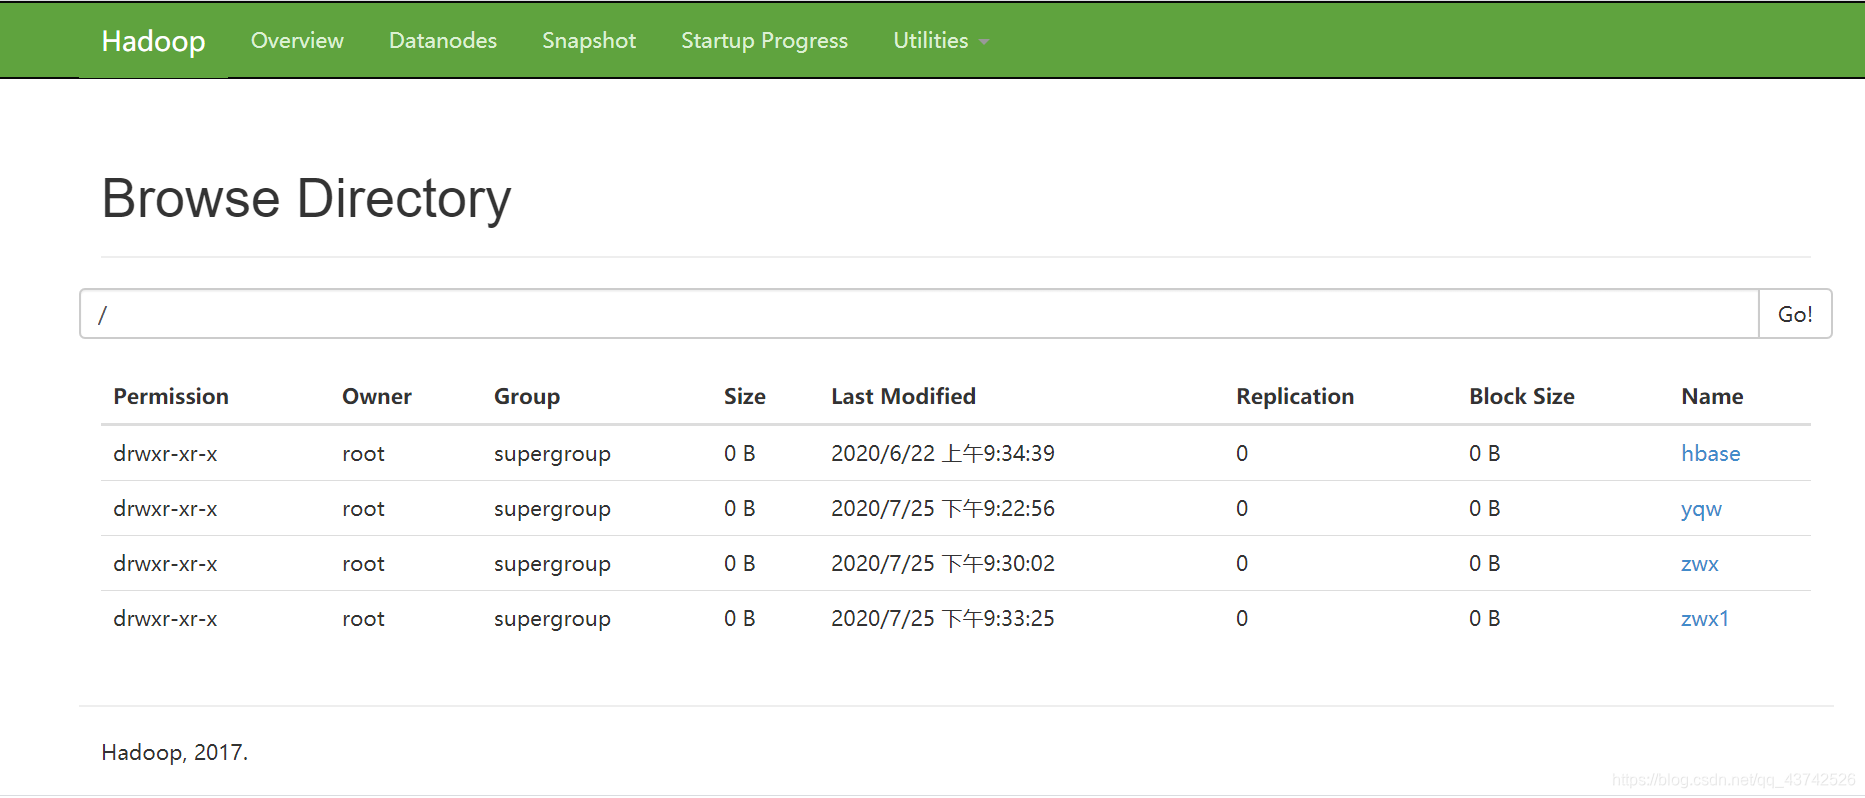Image resolution: width=1865 pixels, height=798 pixels.
Task: Click the Owner column header
Action: [376, 397]
